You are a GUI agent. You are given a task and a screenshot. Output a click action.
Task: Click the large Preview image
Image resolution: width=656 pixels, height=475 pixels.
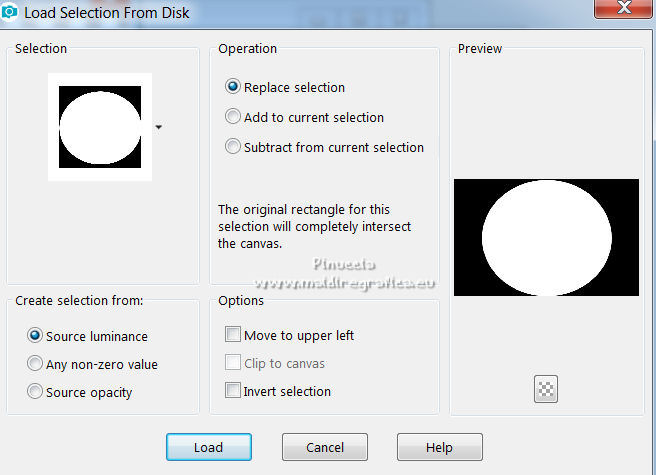click(546, 237)
